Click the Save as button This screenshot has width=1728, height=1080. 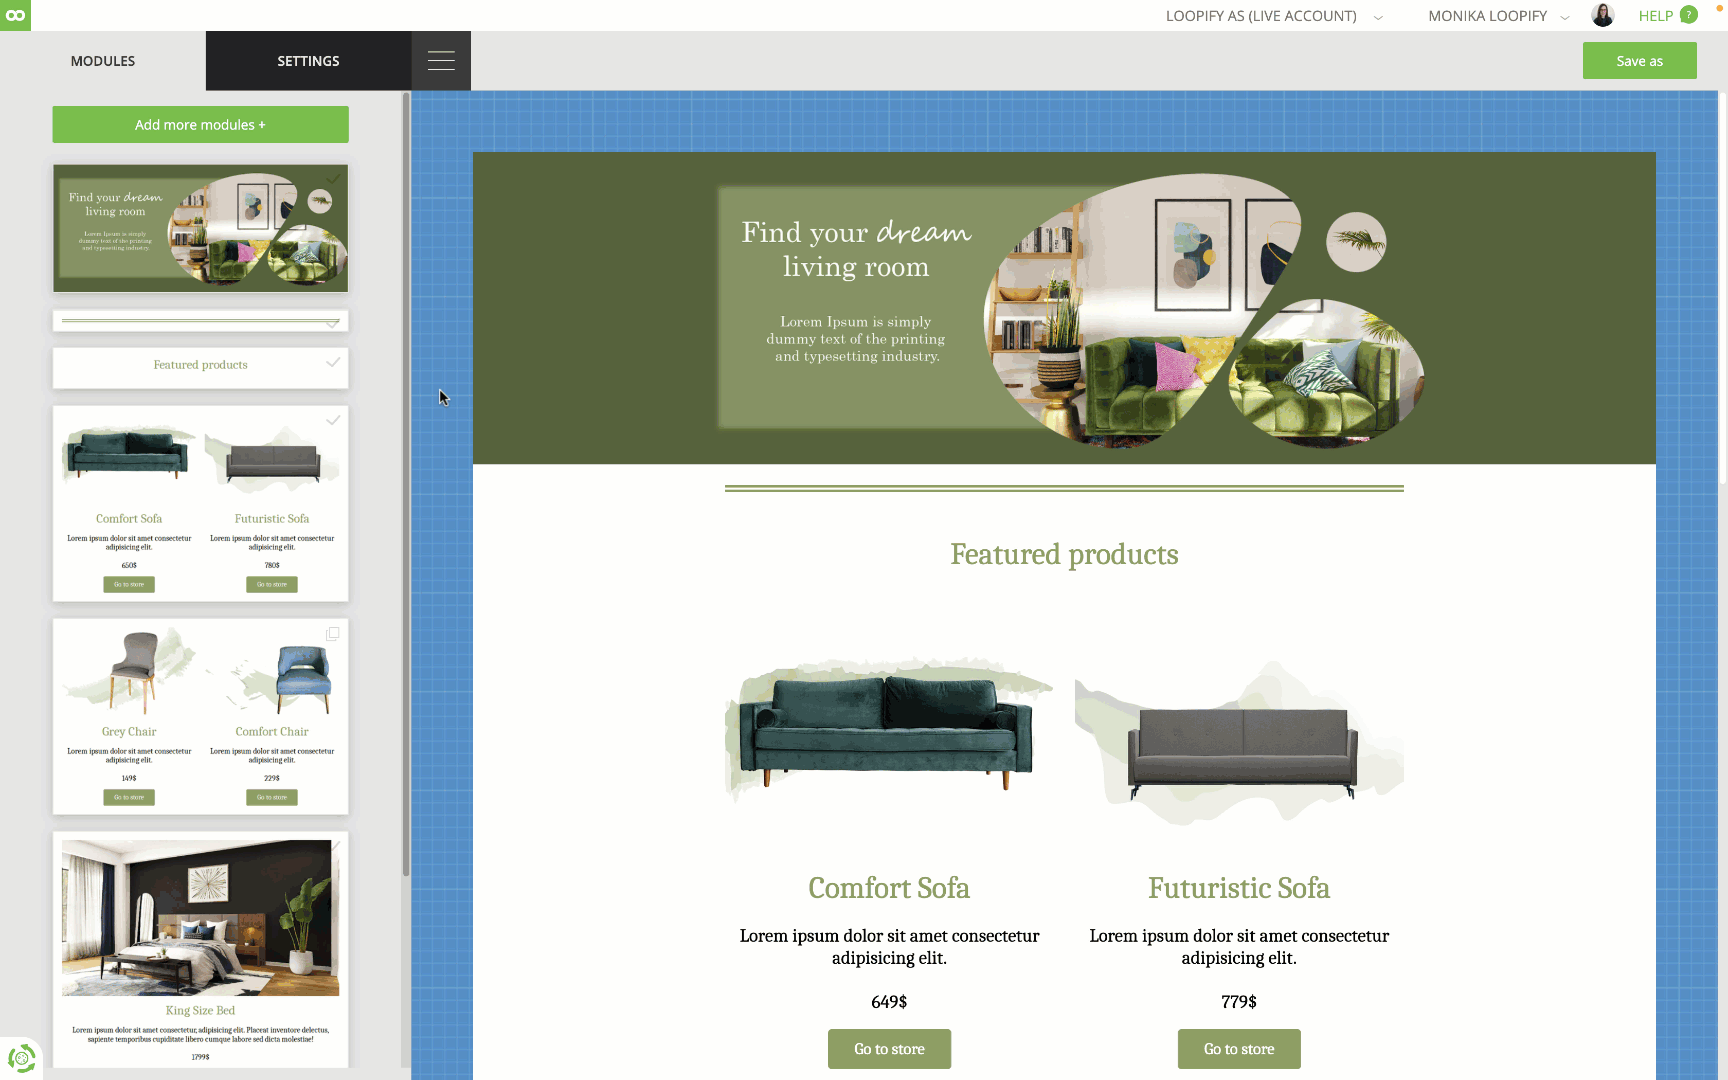click(x=1639, y=61)
